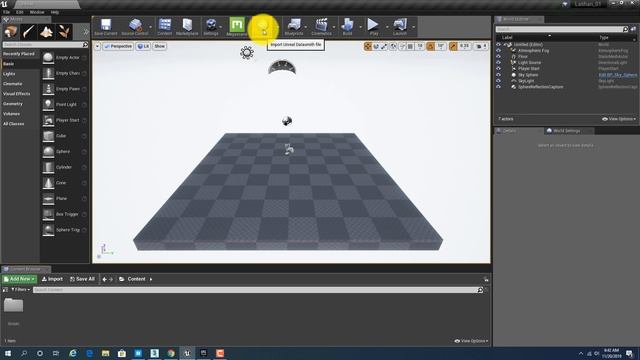This screenshot has height=360, width=640.
Task: Select the translate gizmo viewport icon
Action: (368, 47)
